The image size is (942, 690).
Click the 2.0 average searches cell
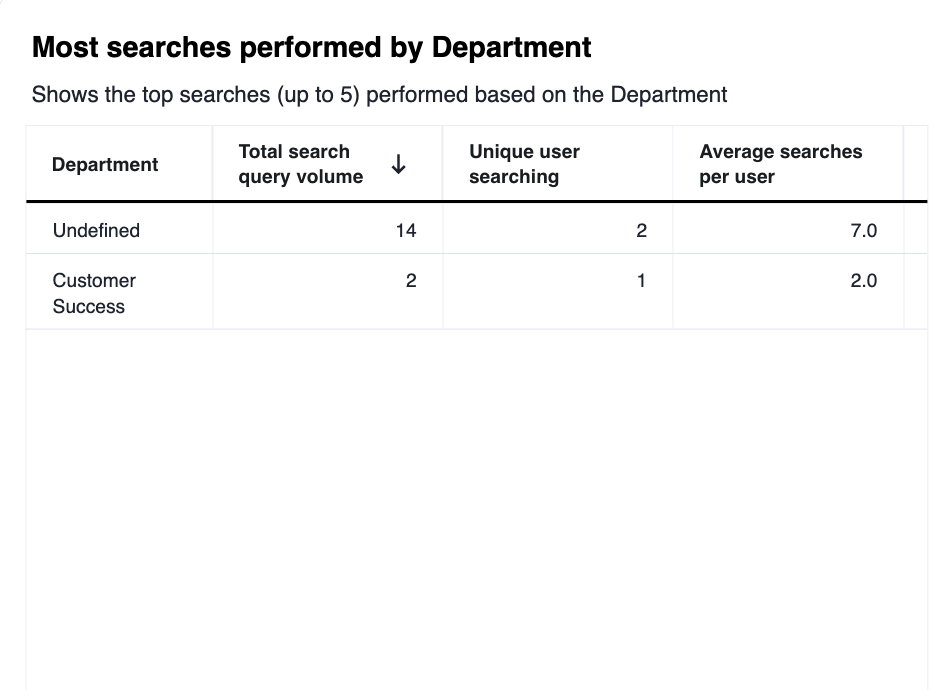(863, 281)
